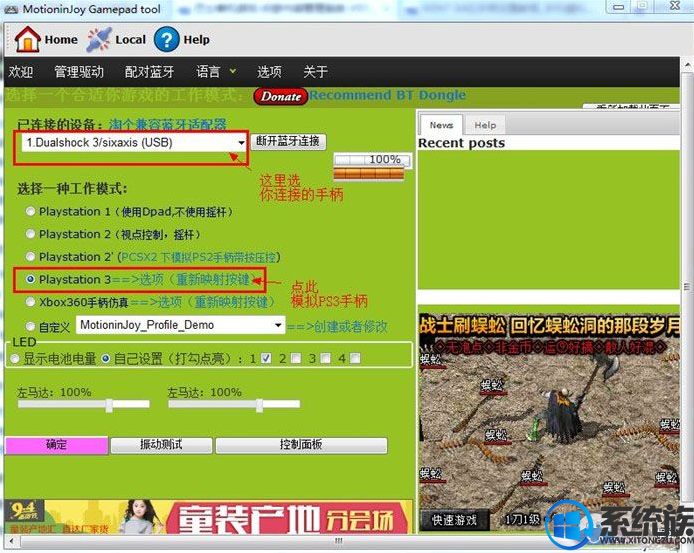Open the 选项 menu tab
The image size is (694, 553).
[269, 71]
